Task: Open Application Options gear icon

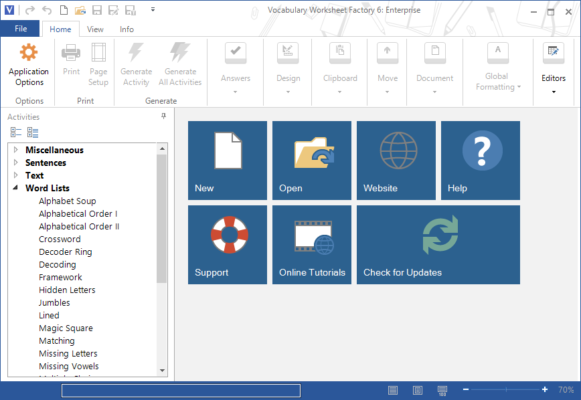Action: pyautogui.click(x=29, y=52)
